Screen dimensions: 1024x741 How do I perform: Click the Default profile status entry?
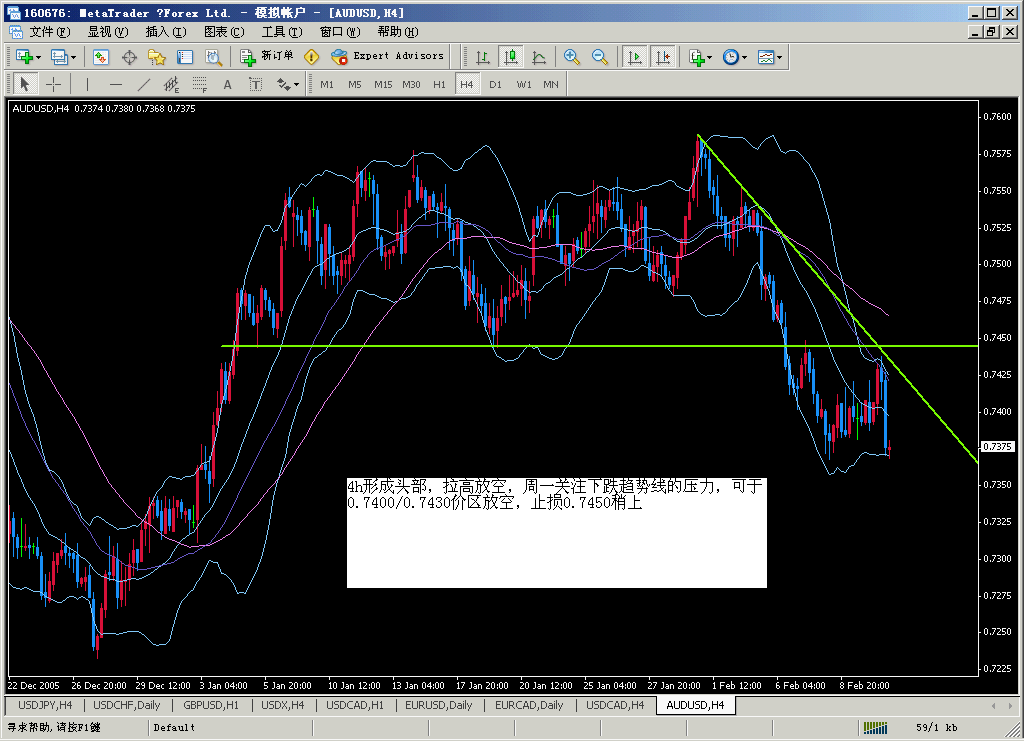(x=174, y=727)
